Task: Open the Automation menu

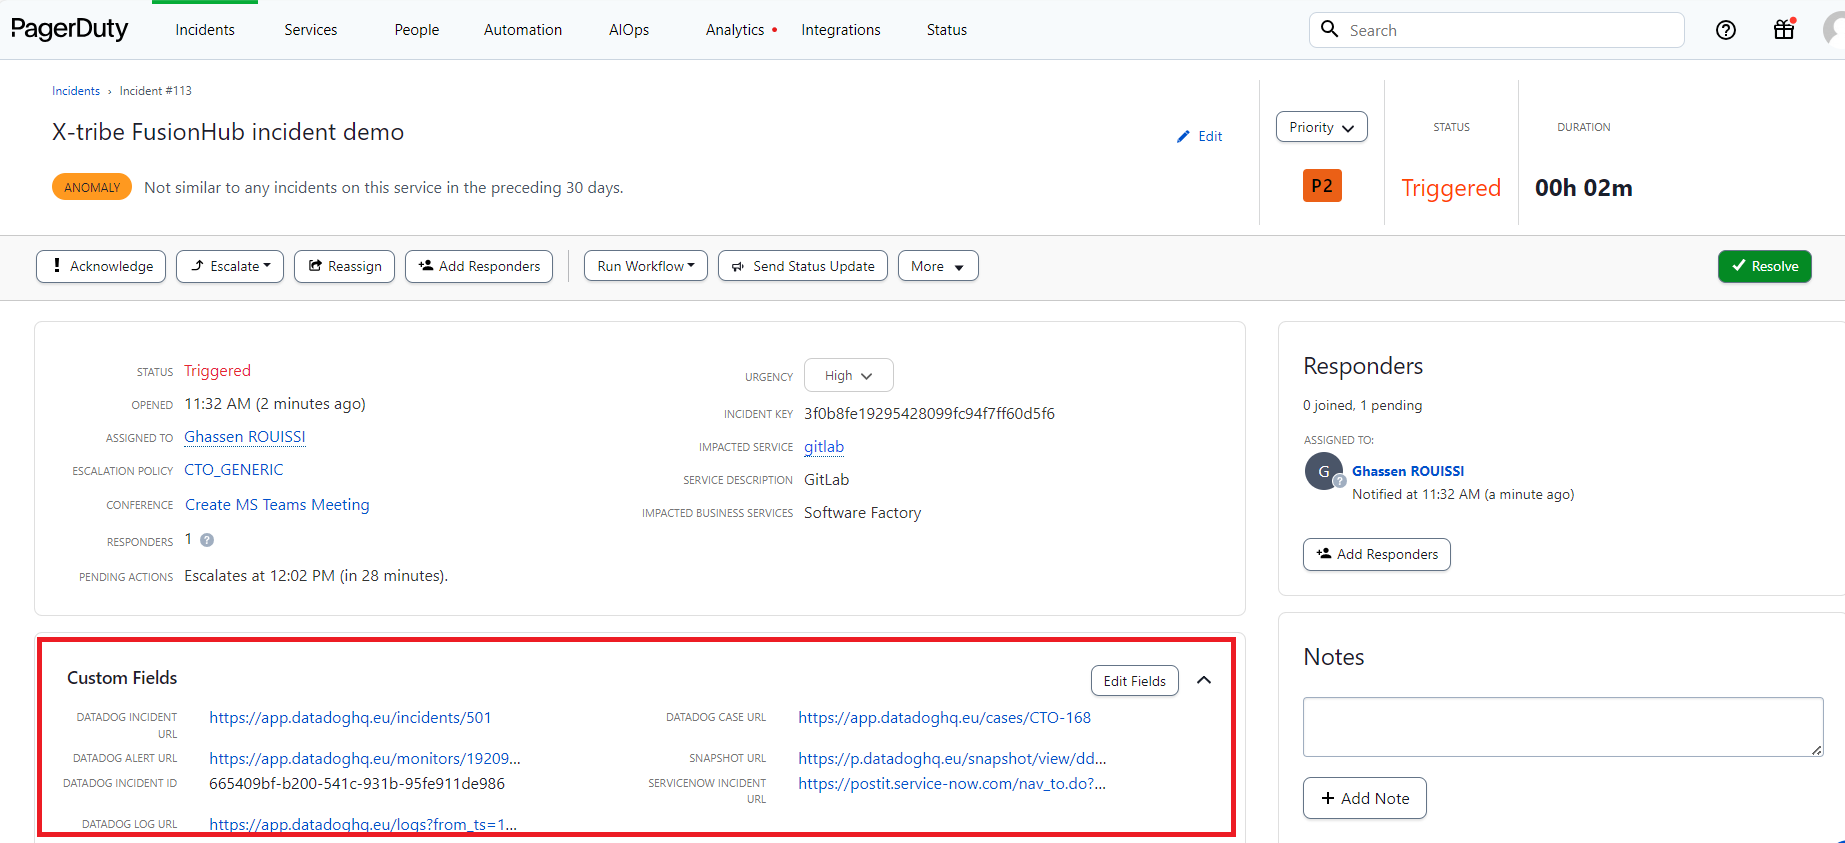Action: [523, 30]
